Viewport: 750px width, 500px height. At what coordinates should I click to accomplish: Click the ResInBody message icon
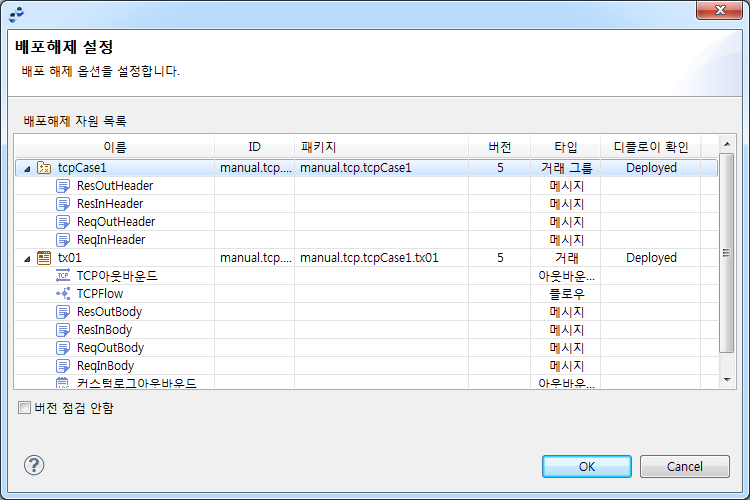coord(63,330)
